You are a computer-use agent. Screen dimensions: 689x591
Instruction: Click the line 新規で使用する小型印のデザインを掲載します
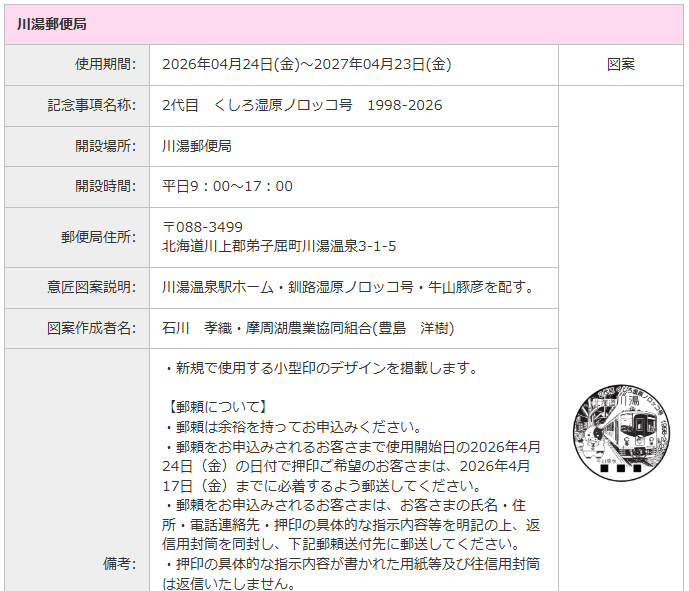coord(320,368)
